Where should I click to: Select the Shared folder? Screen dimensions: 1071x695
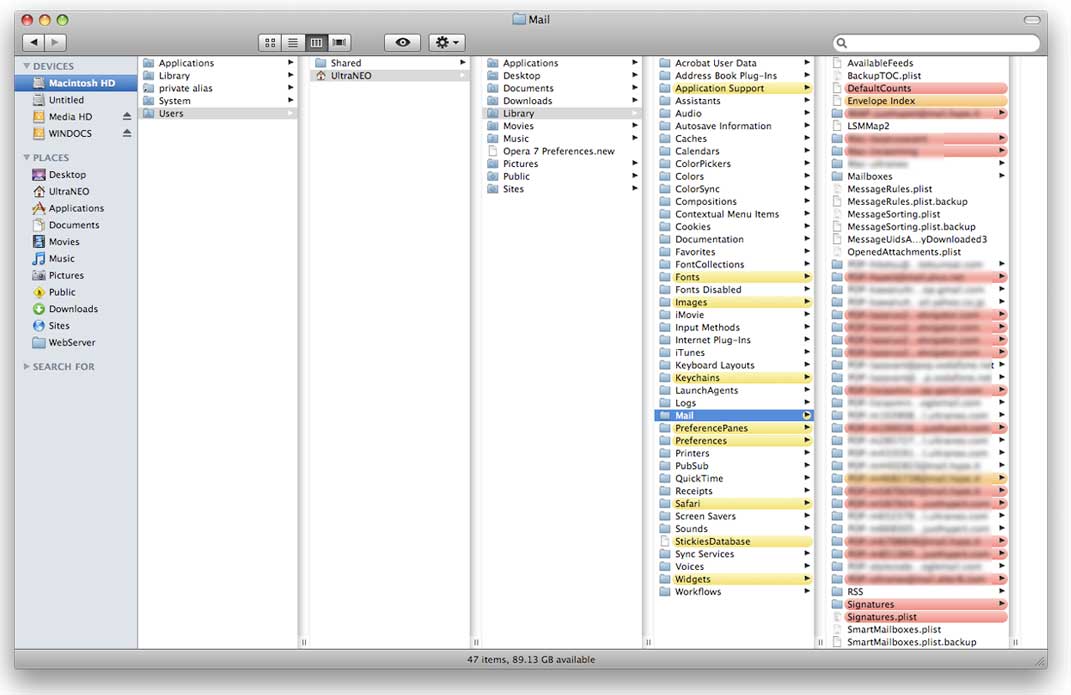(390, 63)
